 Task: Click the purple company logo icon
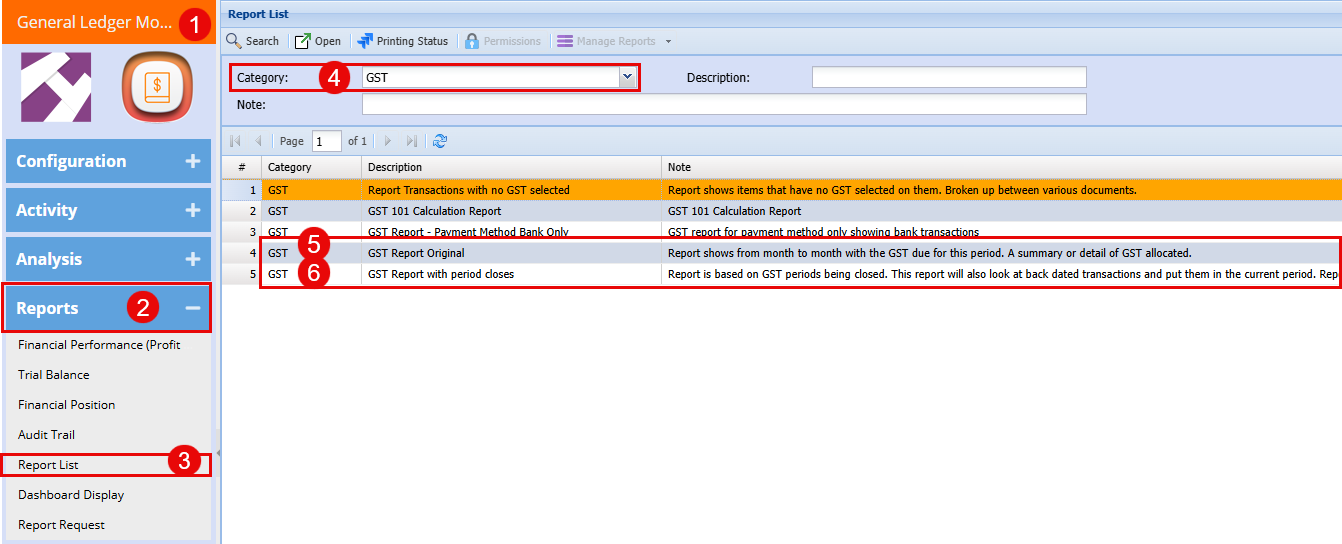[x=56, y=87]
